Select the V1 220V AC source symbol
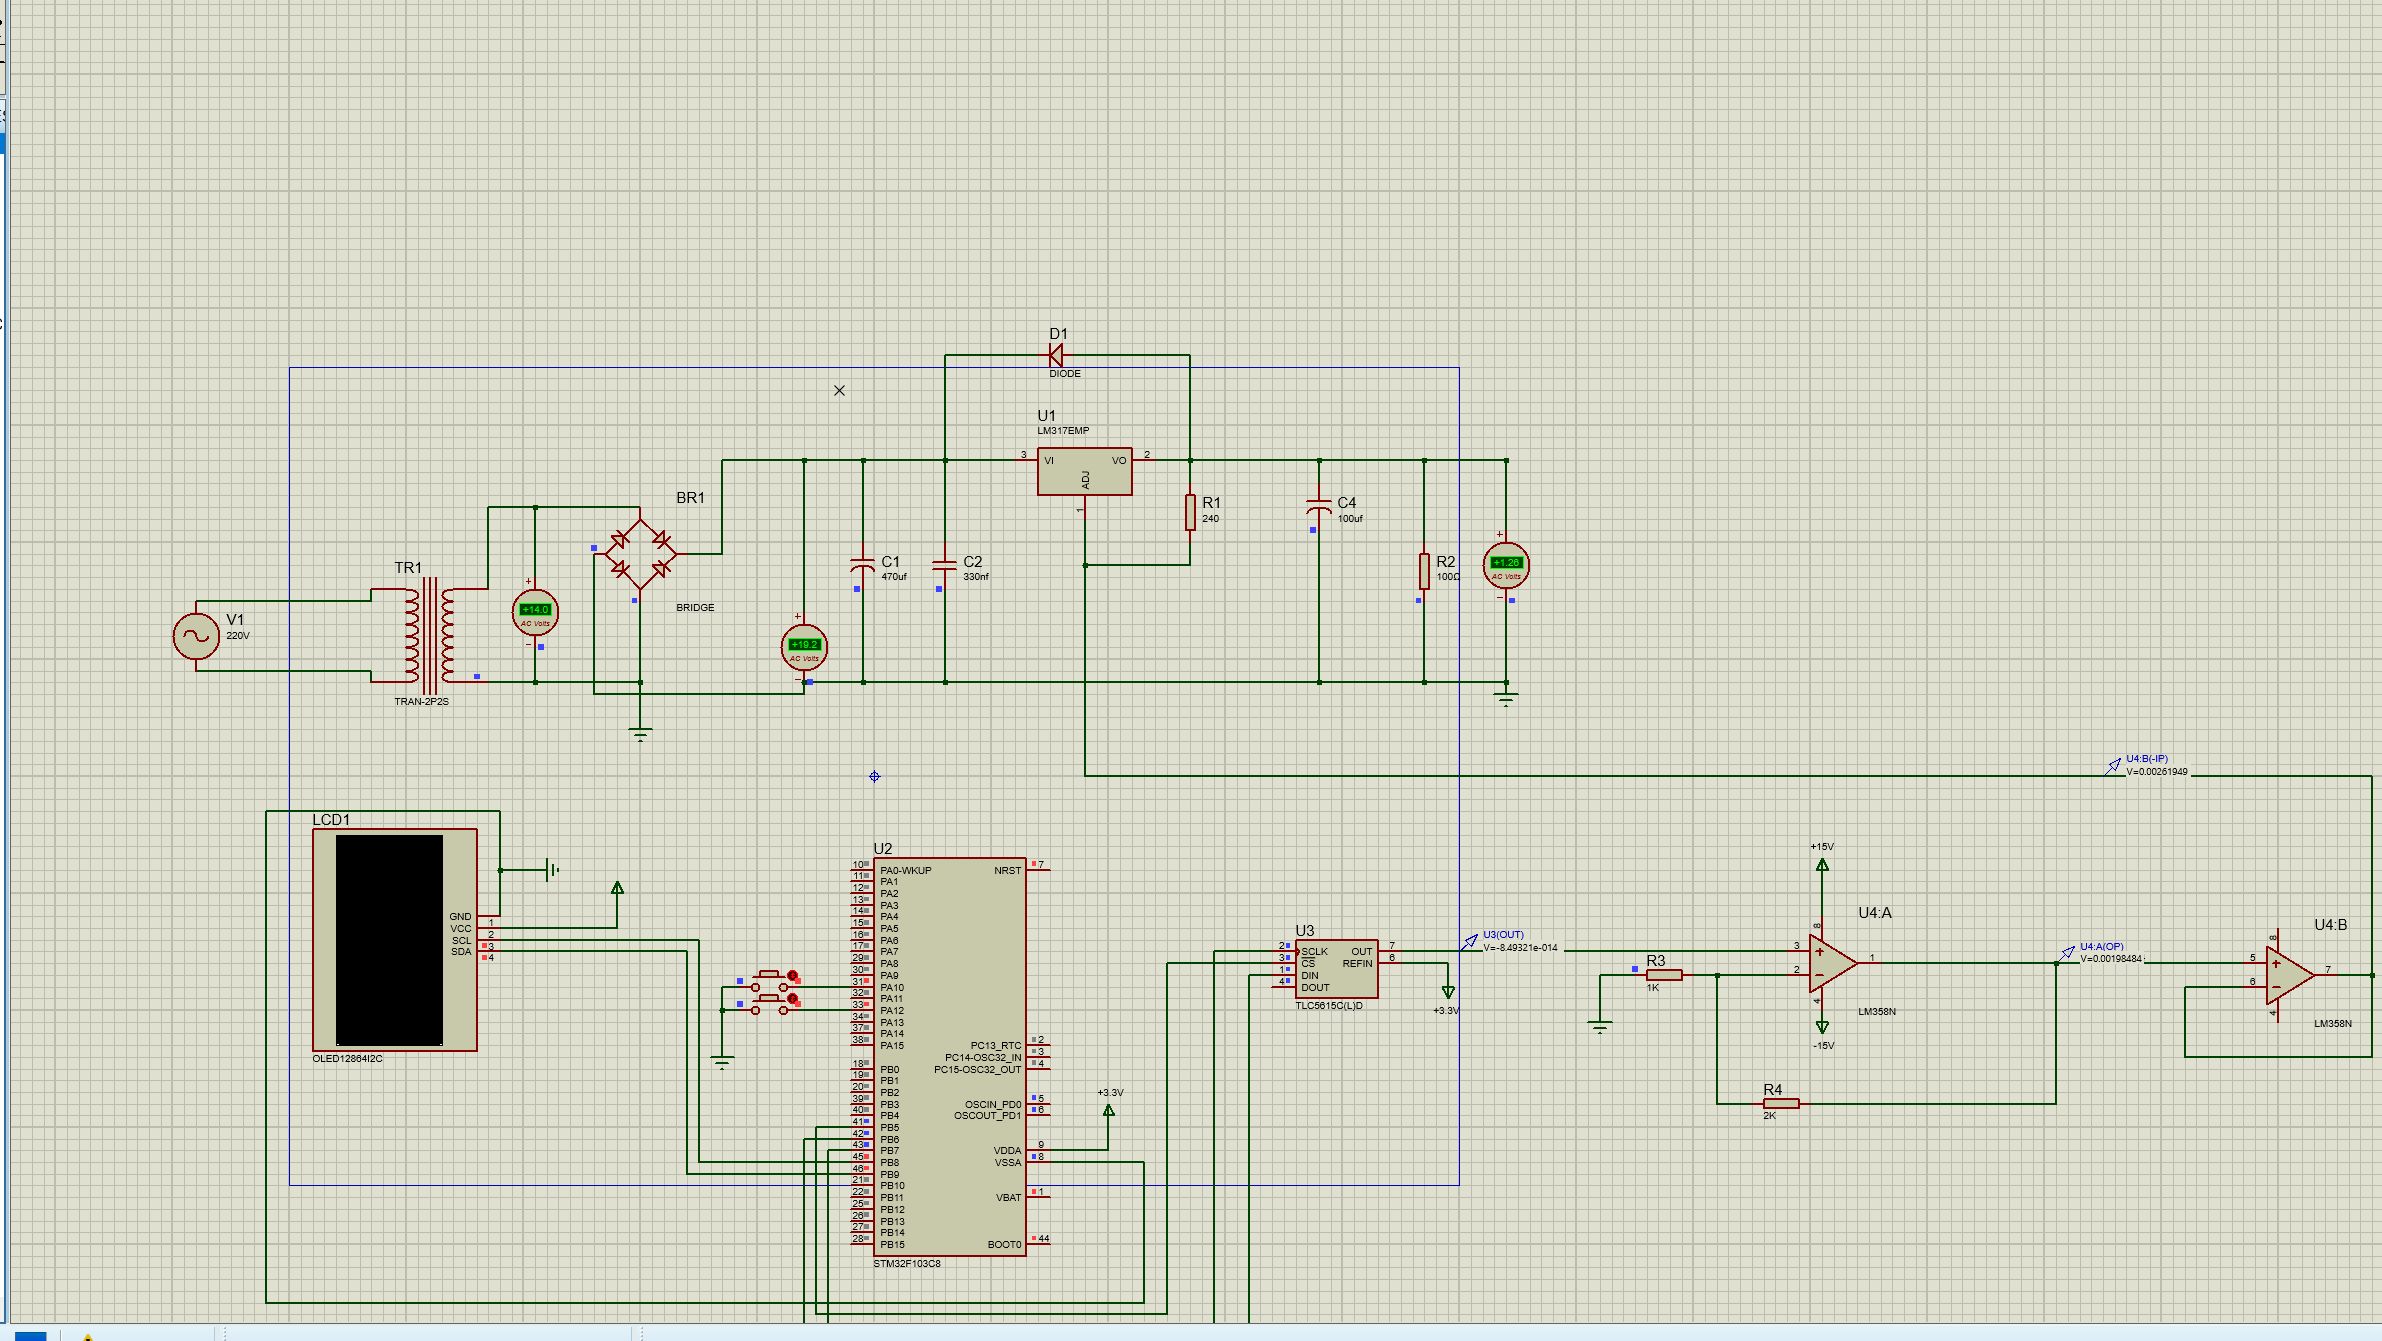 click(196, 636)
